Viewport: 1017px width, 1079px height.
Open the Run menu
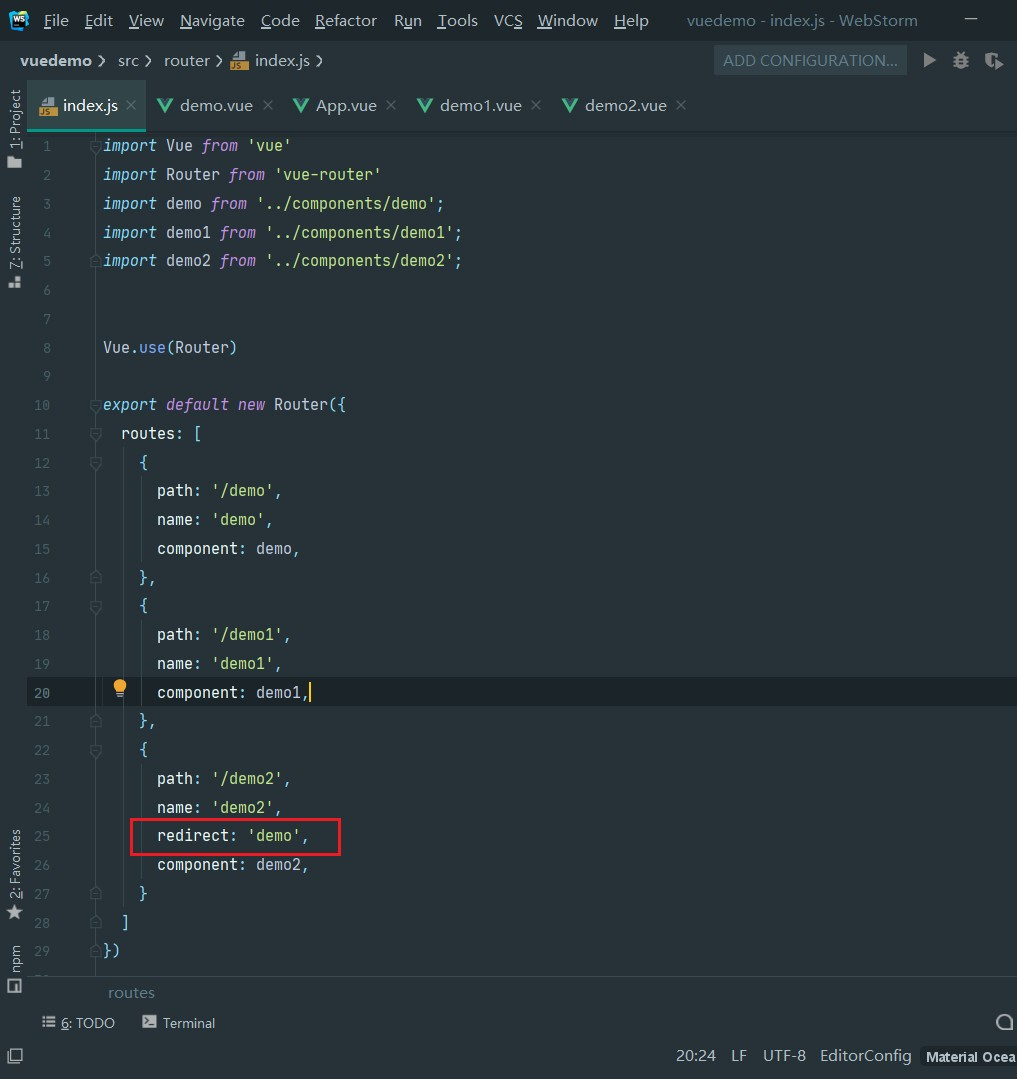tap(407, 21)
